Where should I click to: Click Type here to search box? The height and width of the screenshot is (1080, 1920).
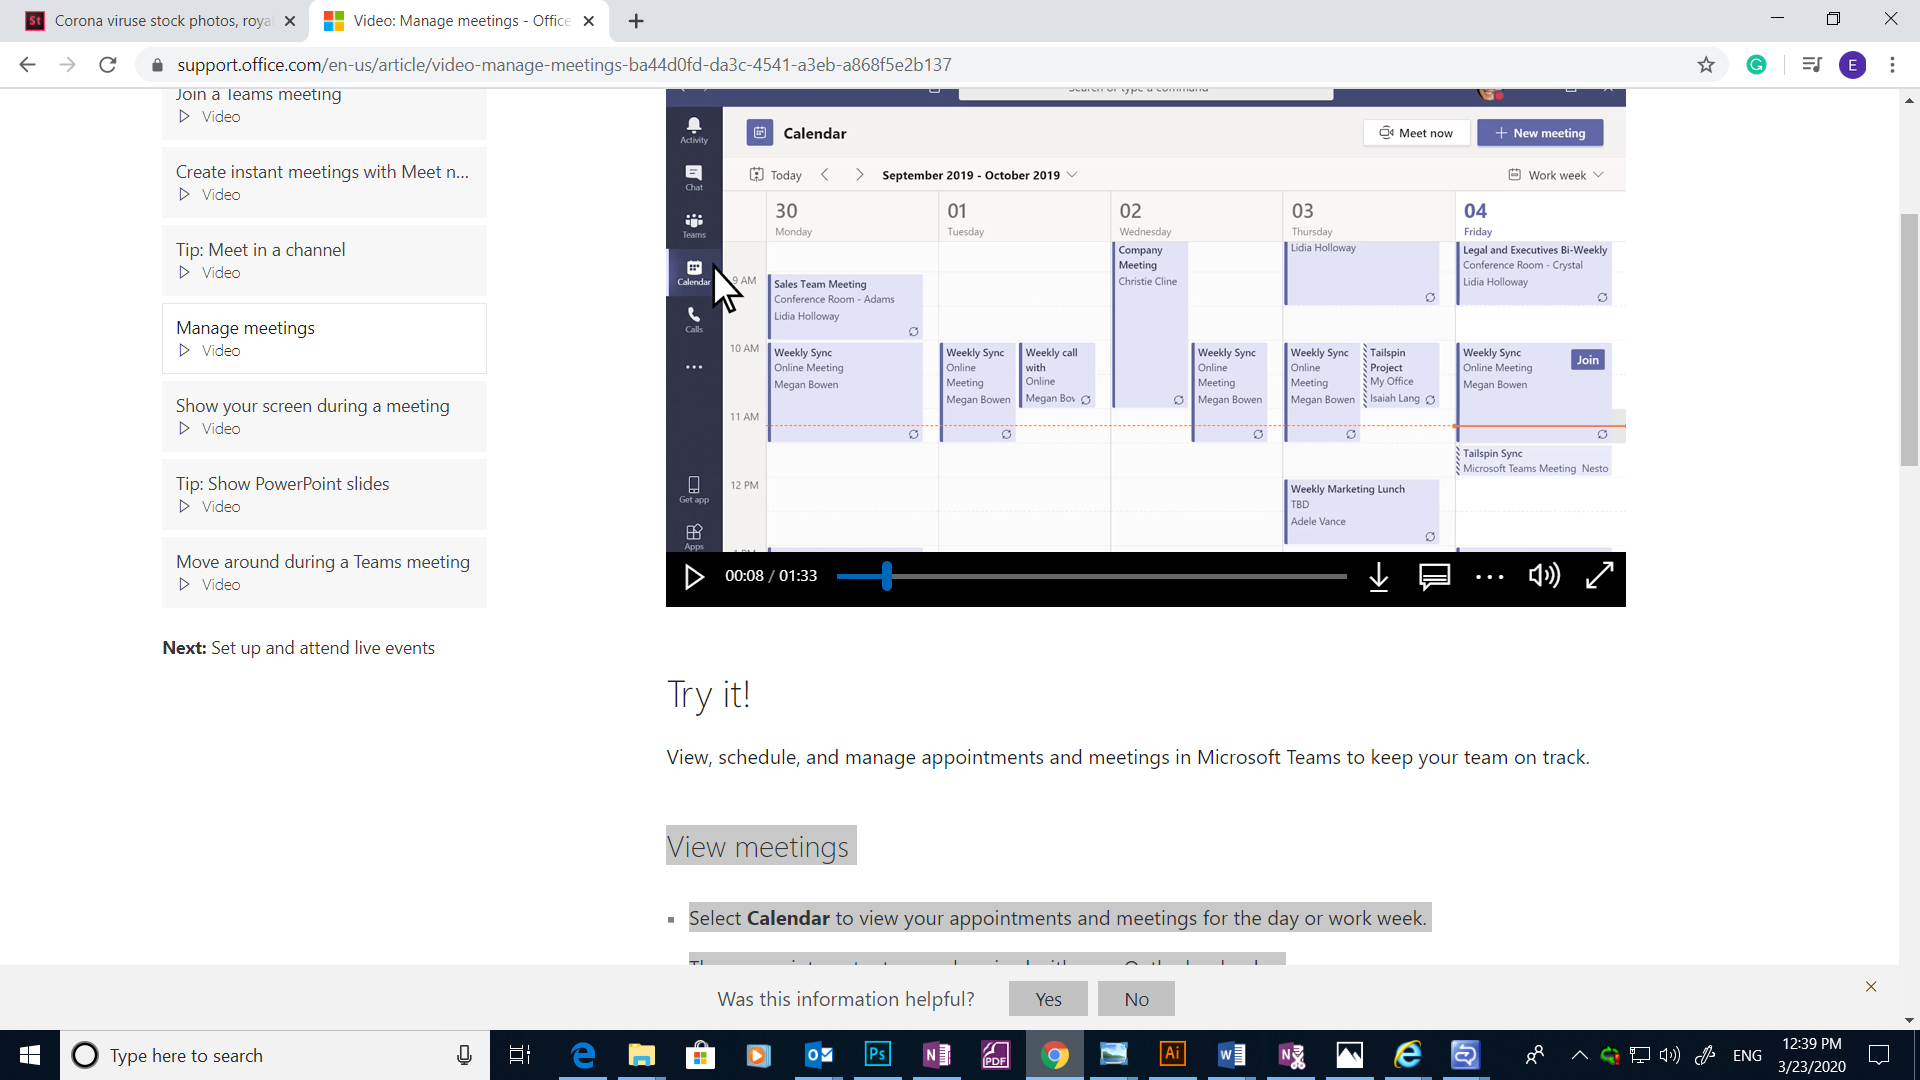pyautogui.click(x=275, y=1055)
